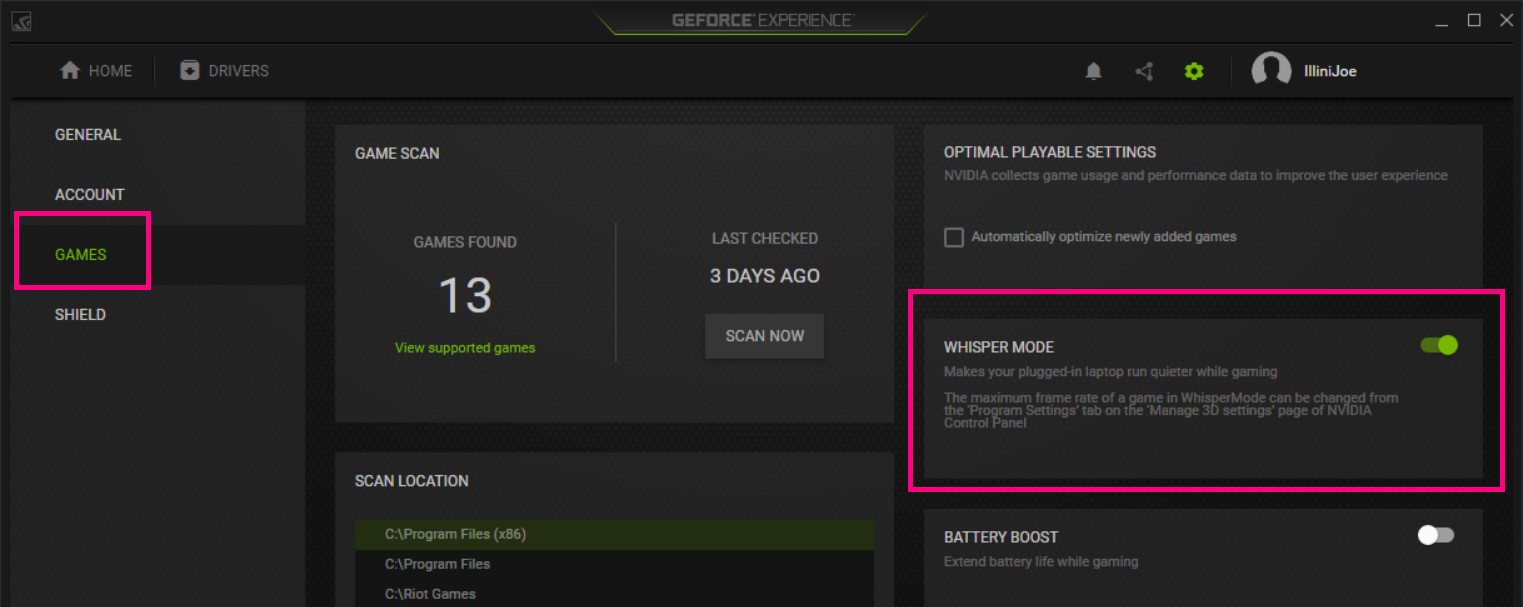Select the Games settings section
The width and height of the screenshot is (1523, 607).
click(x=81, y=255)
